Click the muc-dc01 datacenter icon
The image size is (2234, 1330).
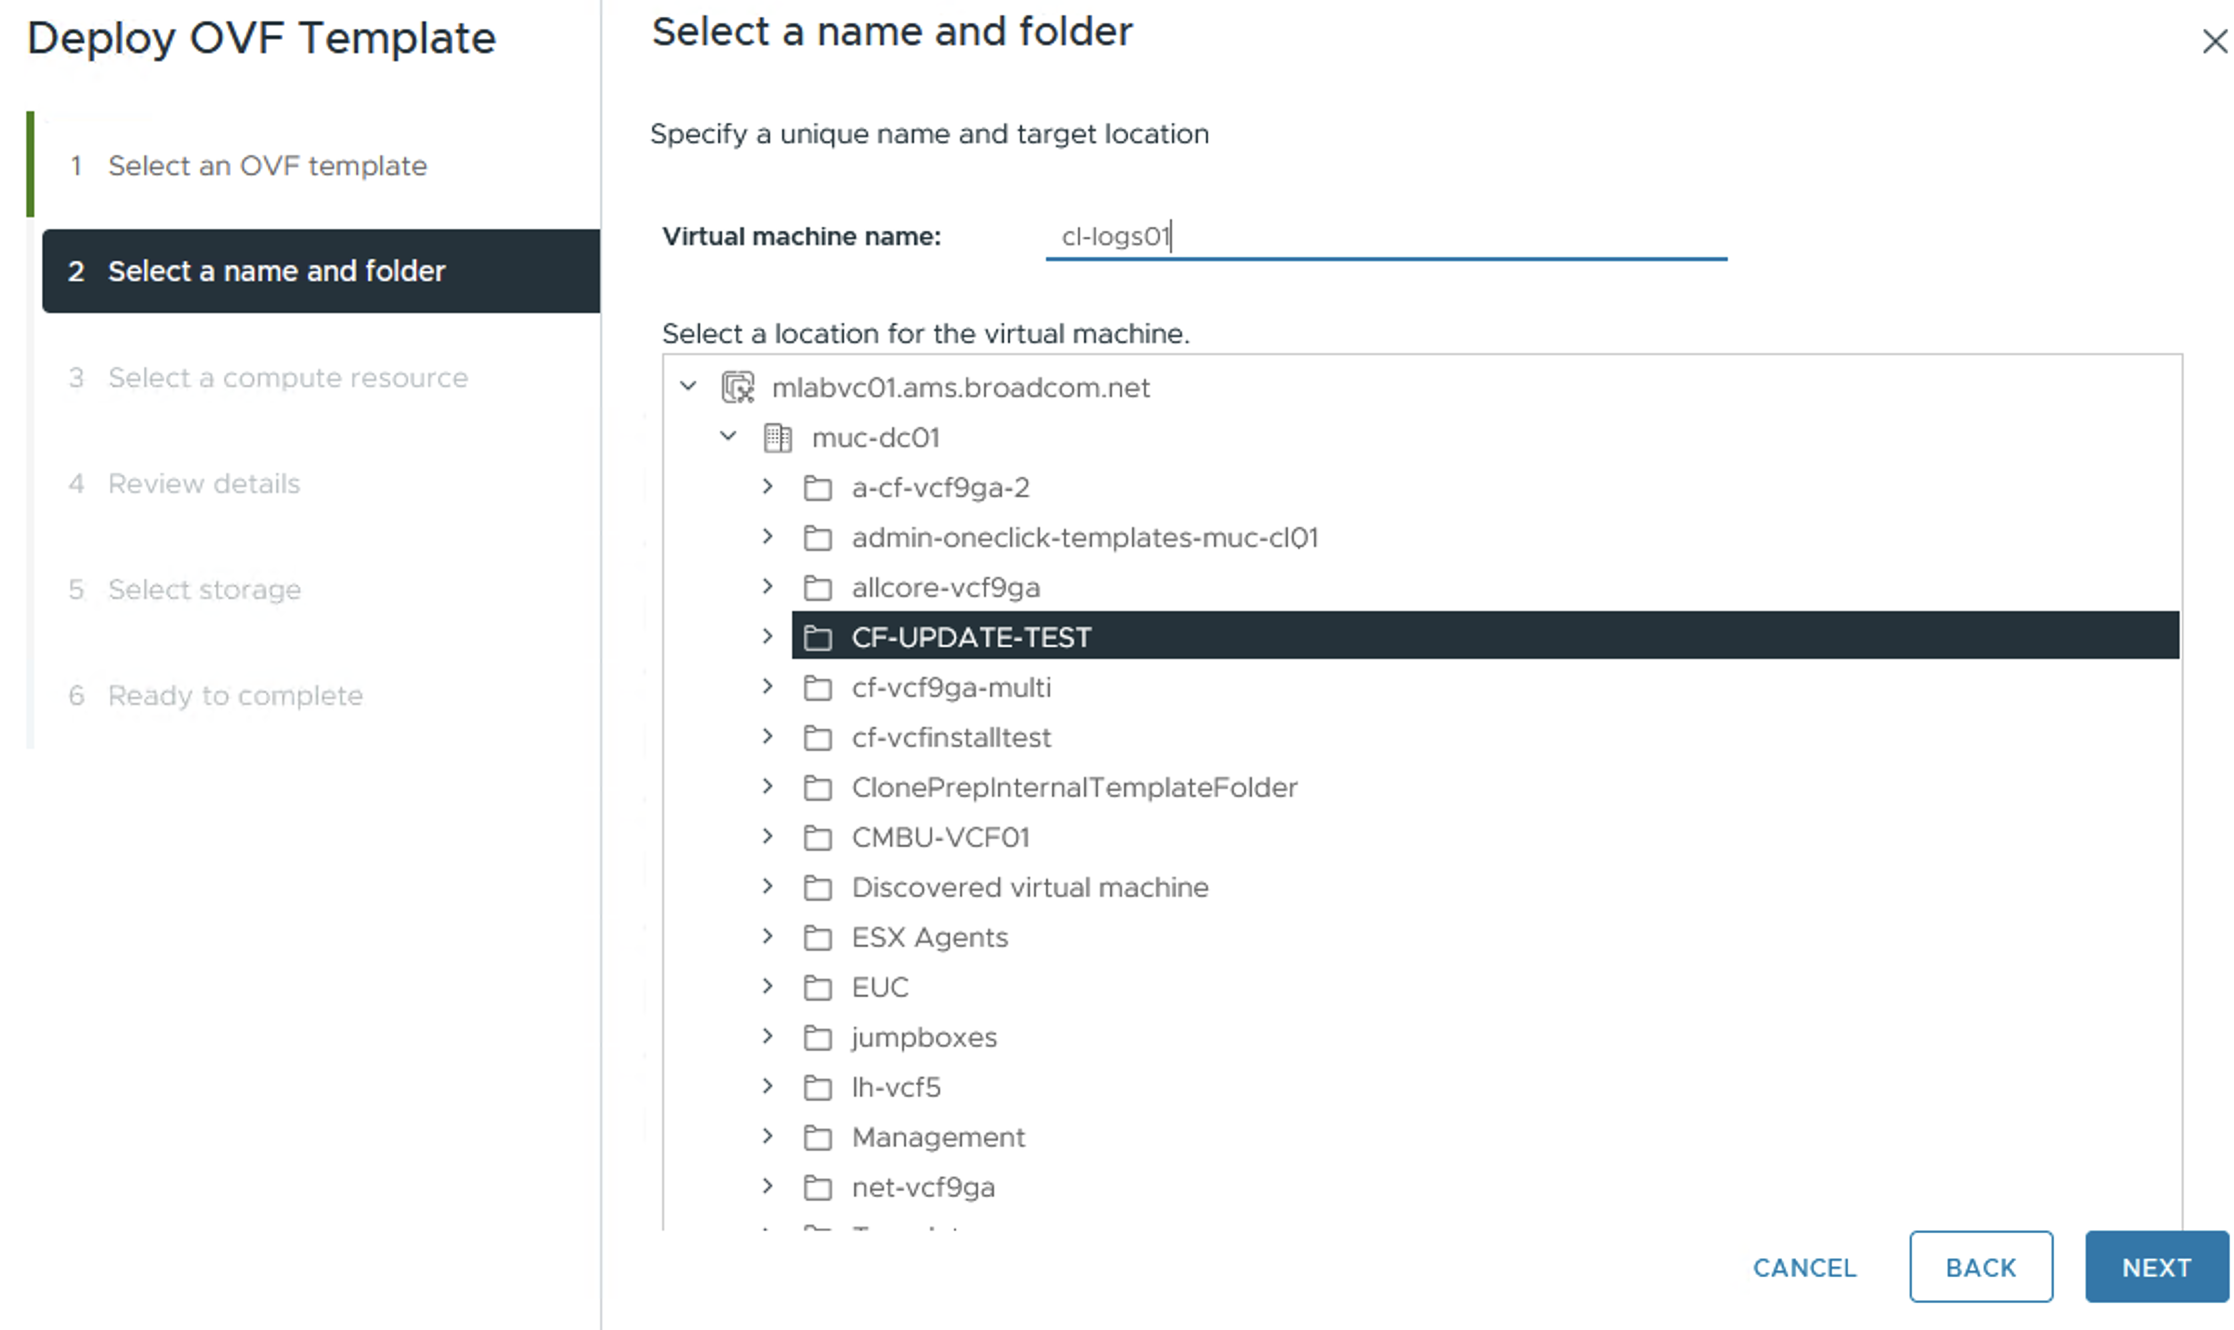coord(777,437)
